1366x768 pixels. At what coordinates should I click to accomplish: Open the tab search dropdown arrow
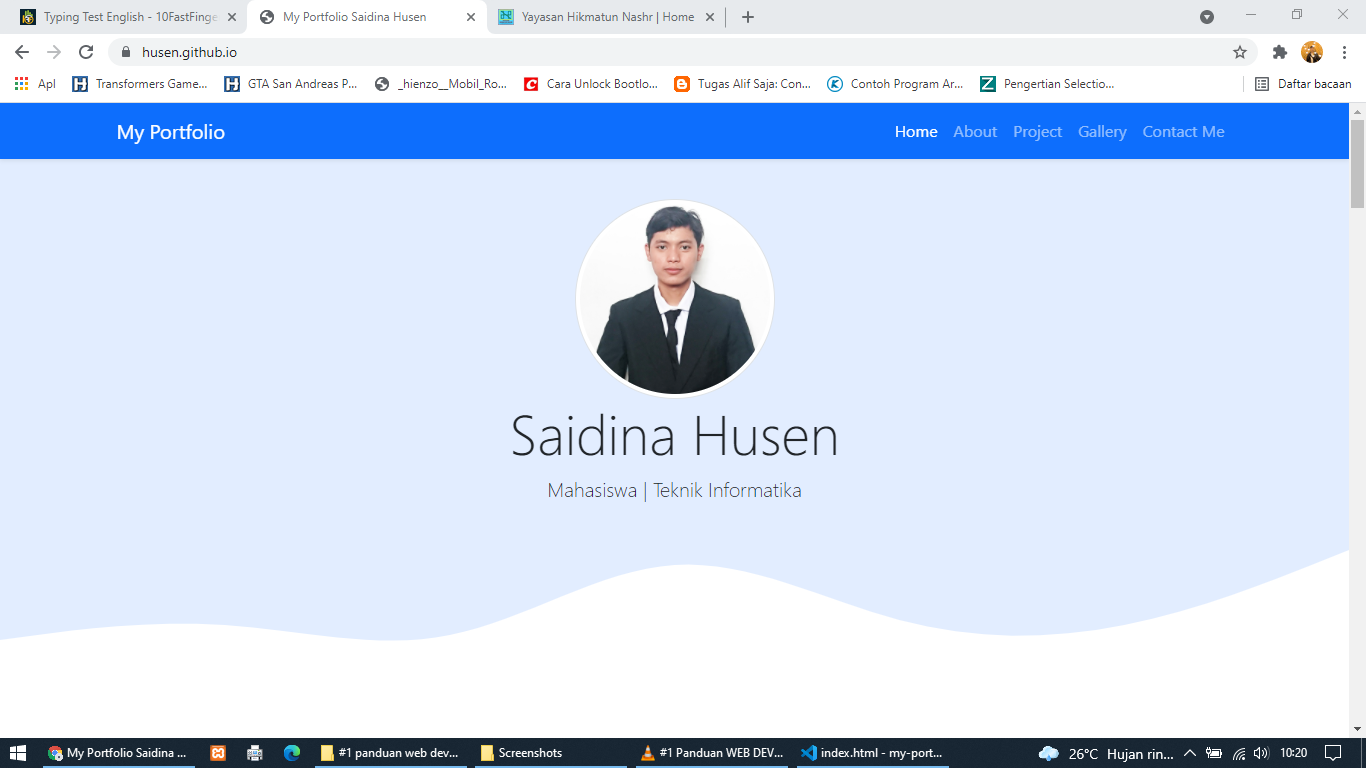(1207, 17)
